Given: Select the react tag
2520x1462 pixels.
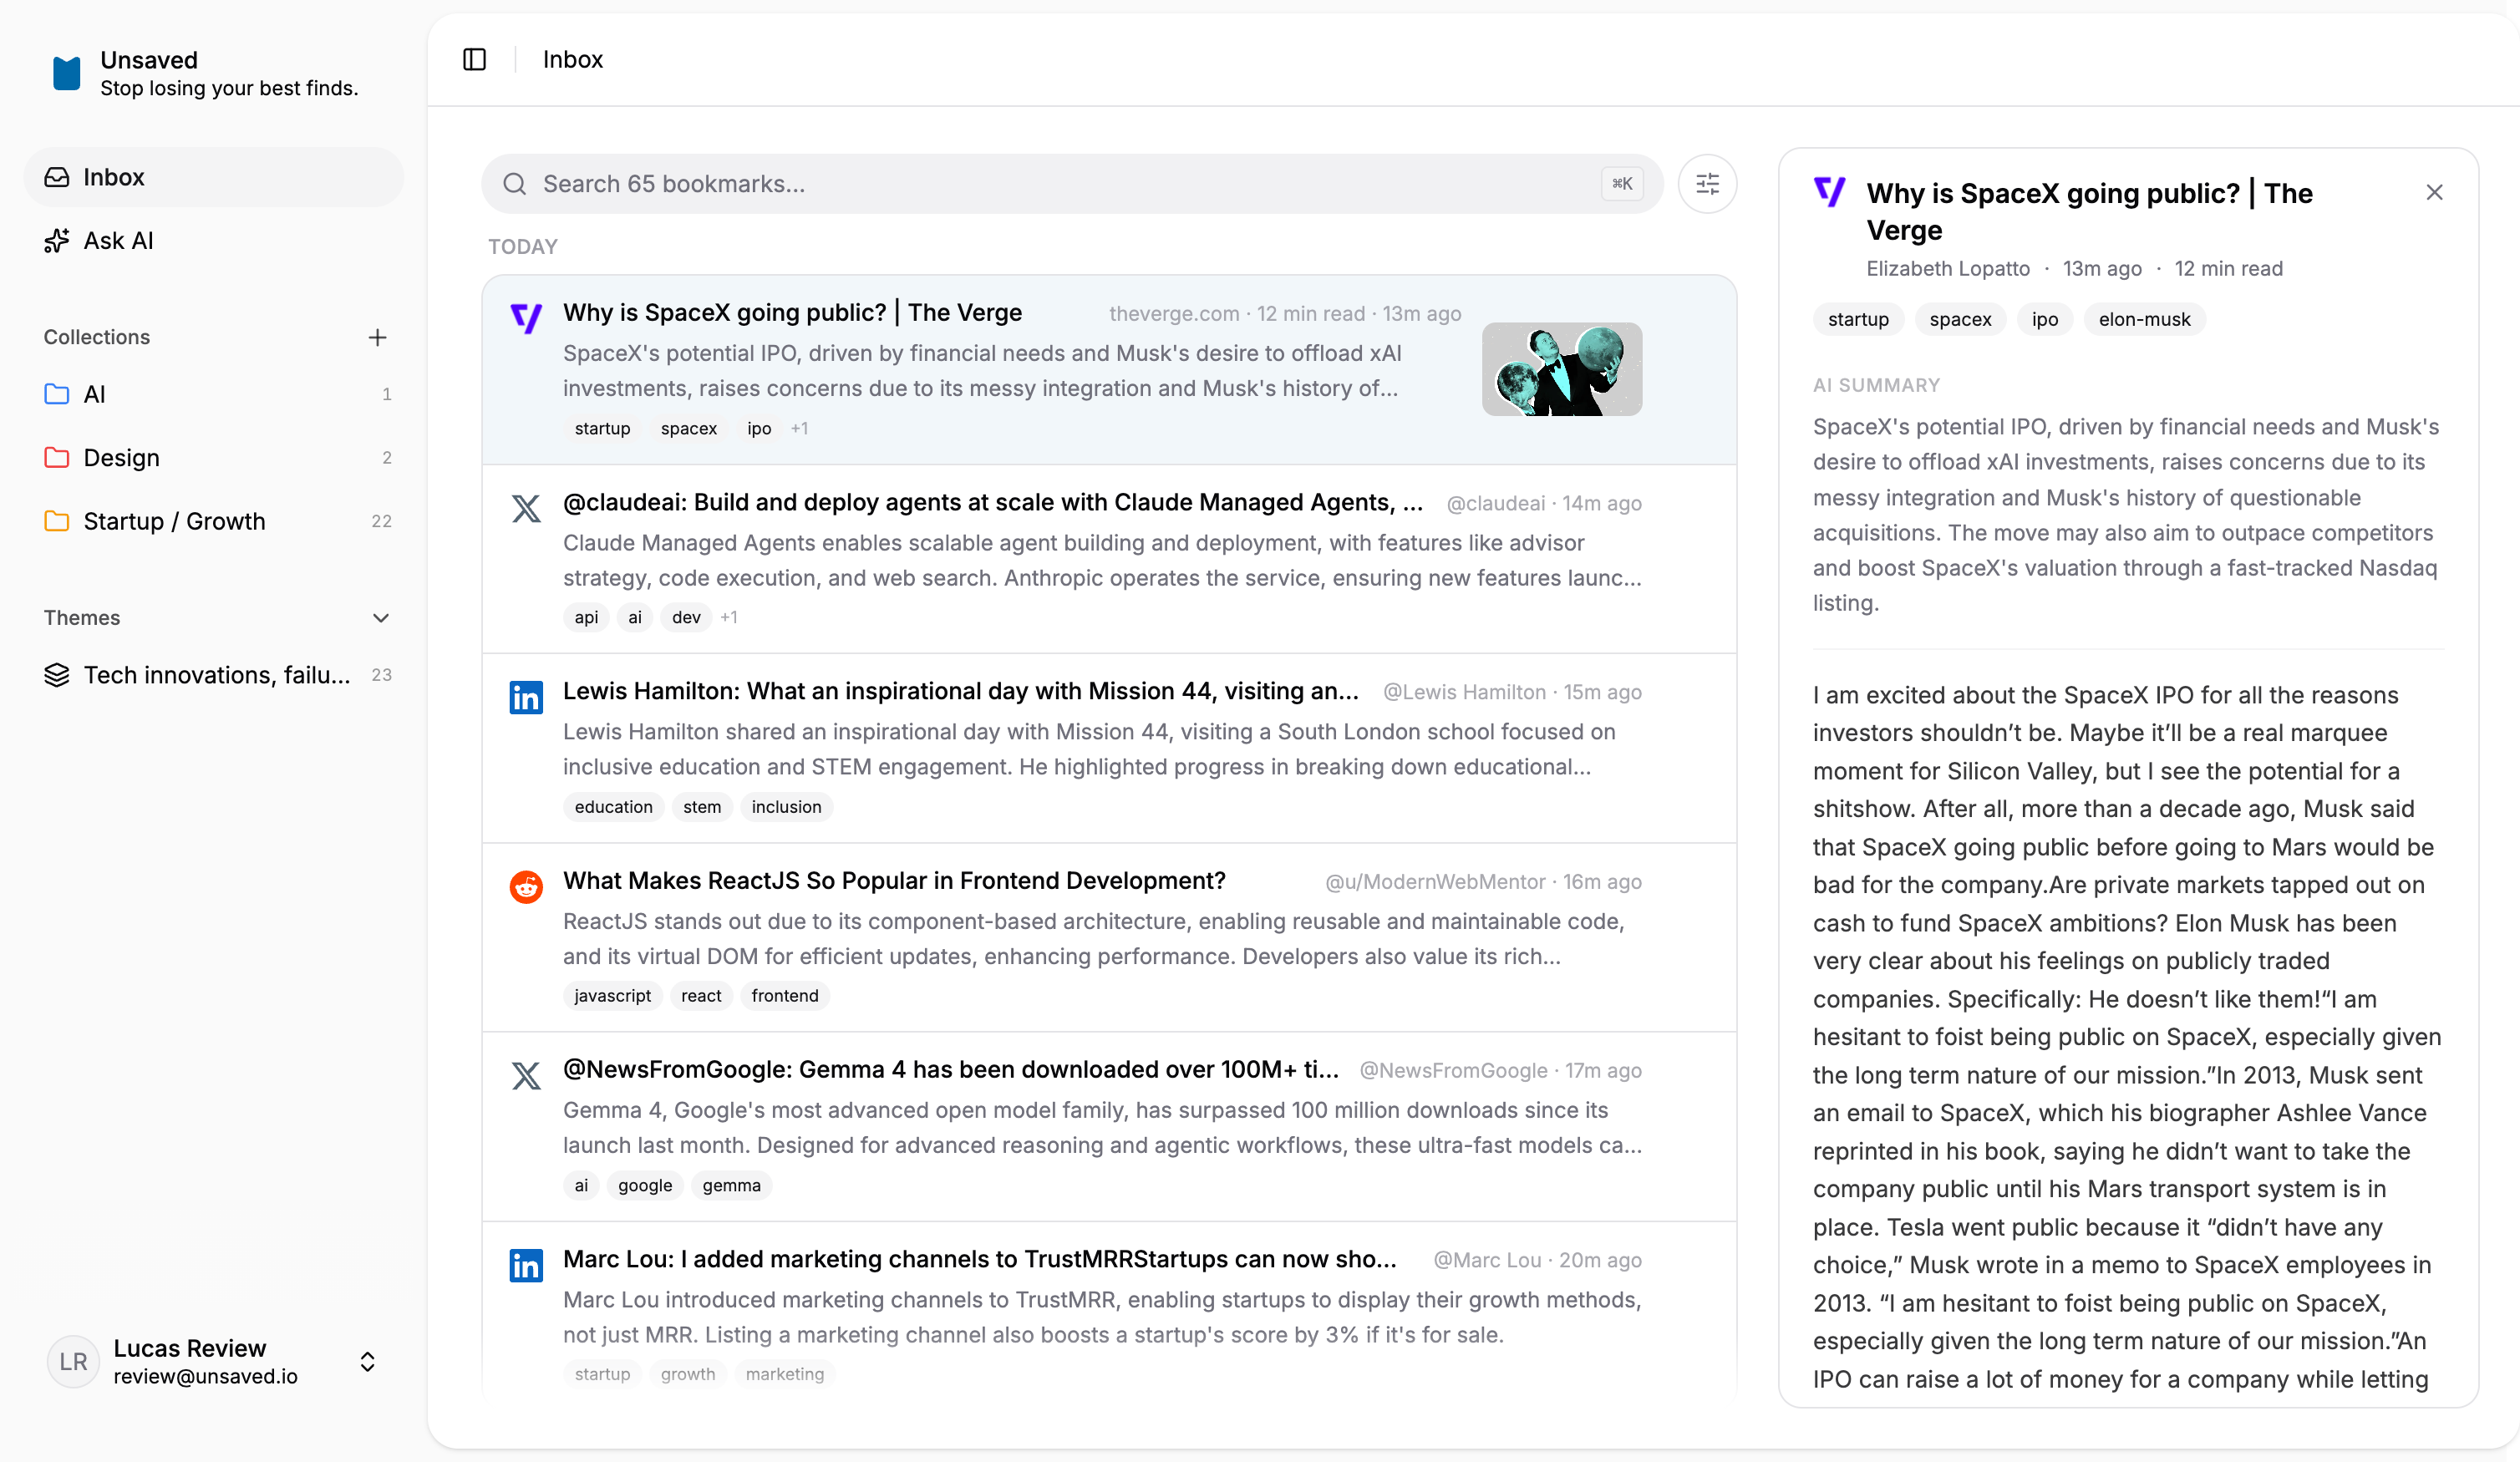Looking at the screenshot, I should point(701,996).
